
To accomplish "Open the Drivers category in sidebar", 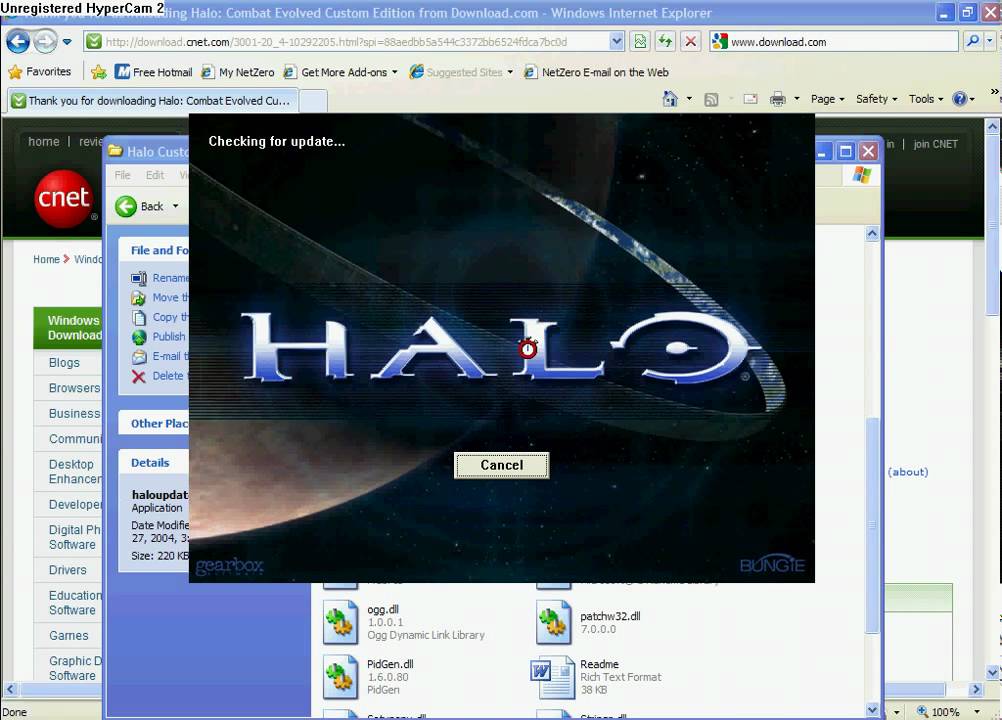I will tap(67, 569).
